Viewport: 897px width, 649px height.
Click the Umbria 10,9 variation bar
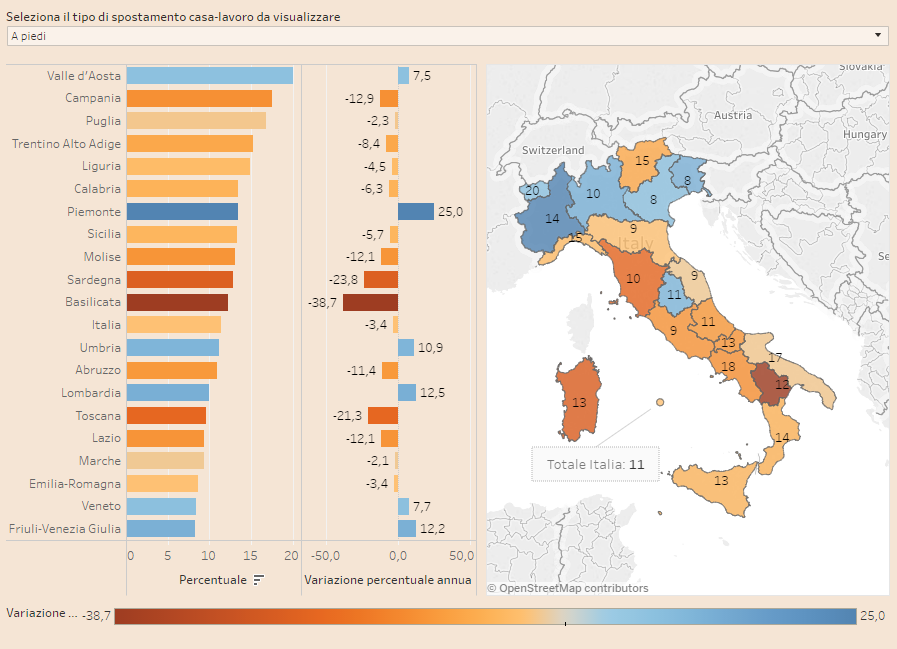(405, 348)
